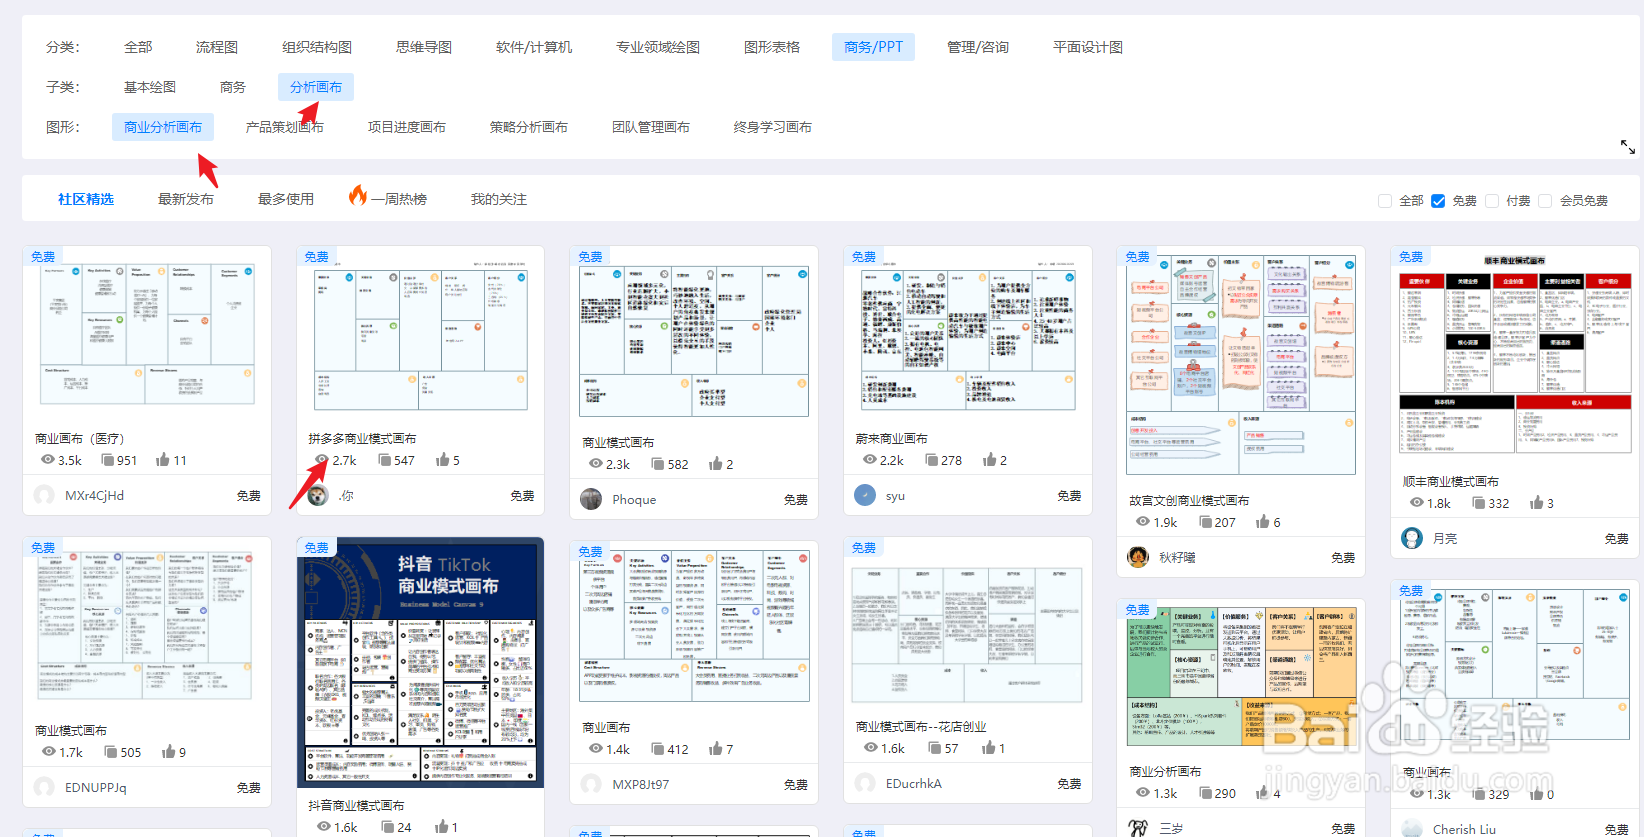Click the eye icon next to 2.3k
The width and height of the screenshot is (1644, 837).
(x=596, y=464)
